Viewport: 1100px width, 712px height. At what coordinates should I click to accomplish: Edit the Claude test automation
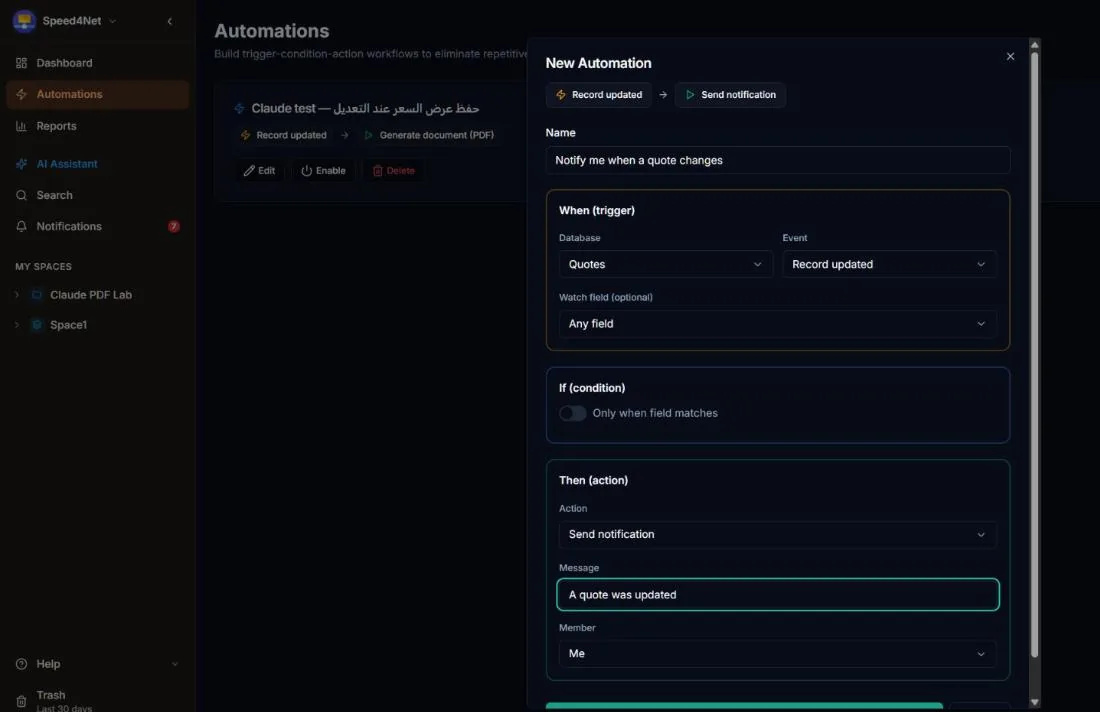(260, 170)
